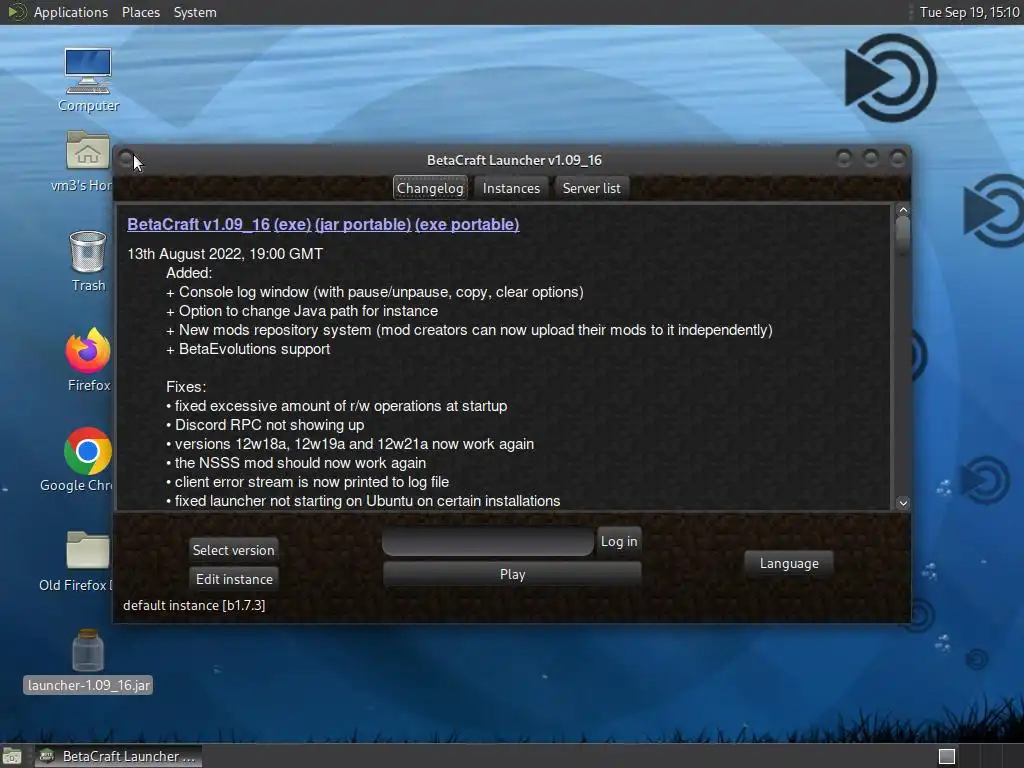Click the 'BetaEvolutions support' changelog line
This screenshot has height=768, width=1024.
coord(248,349)
